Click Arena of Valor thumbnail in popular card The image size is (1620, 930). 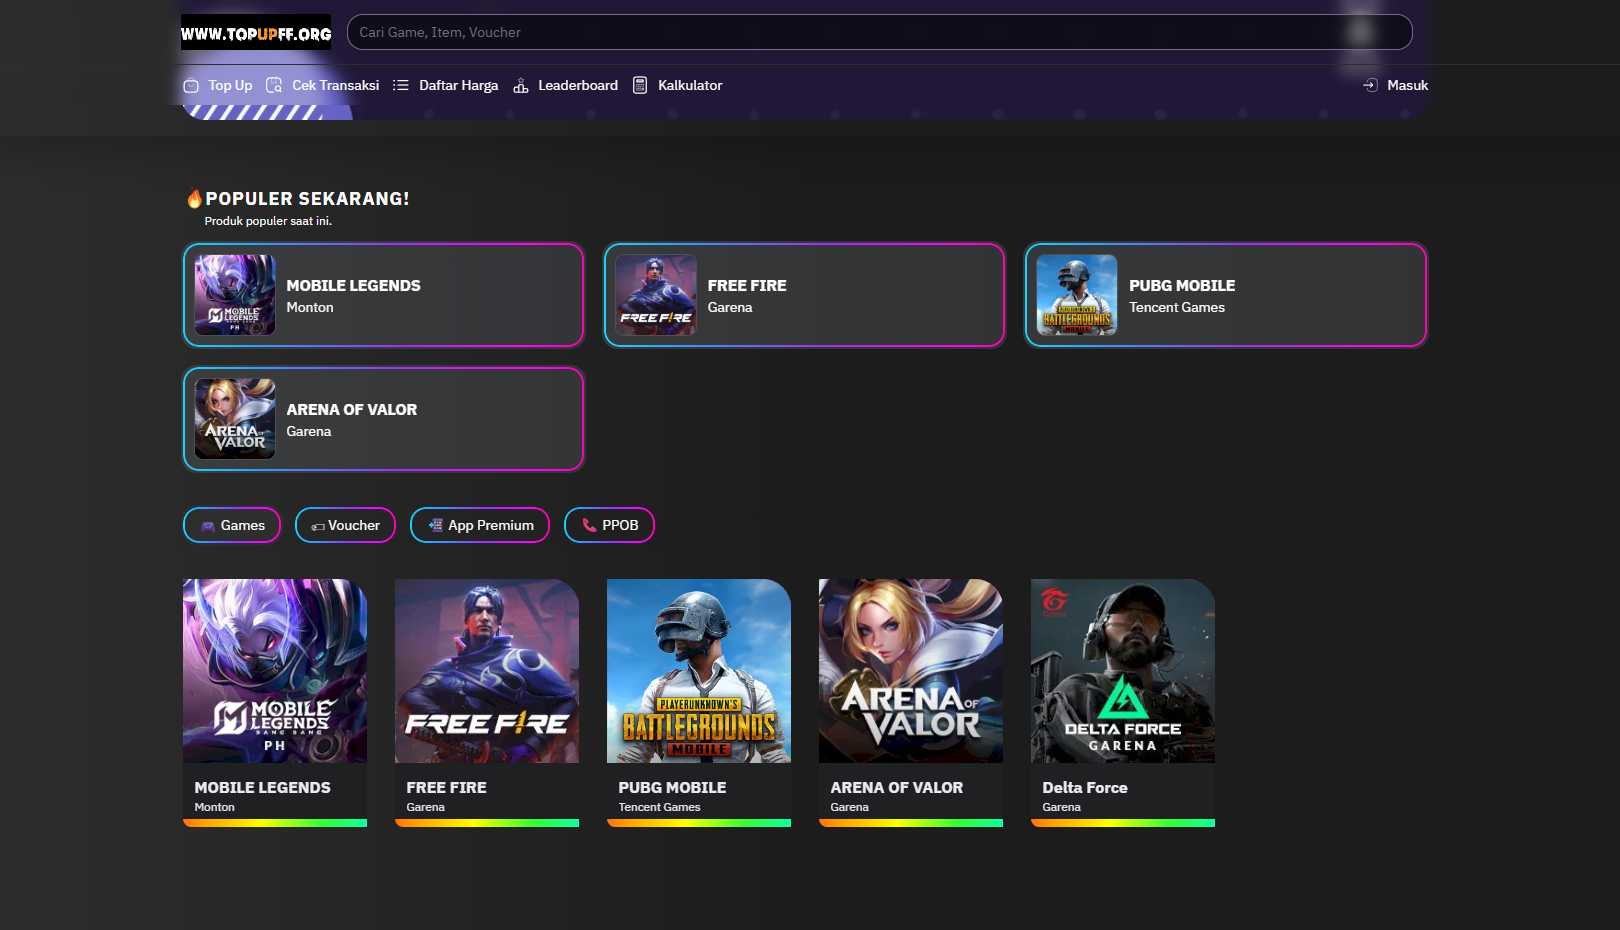[235, 419]
